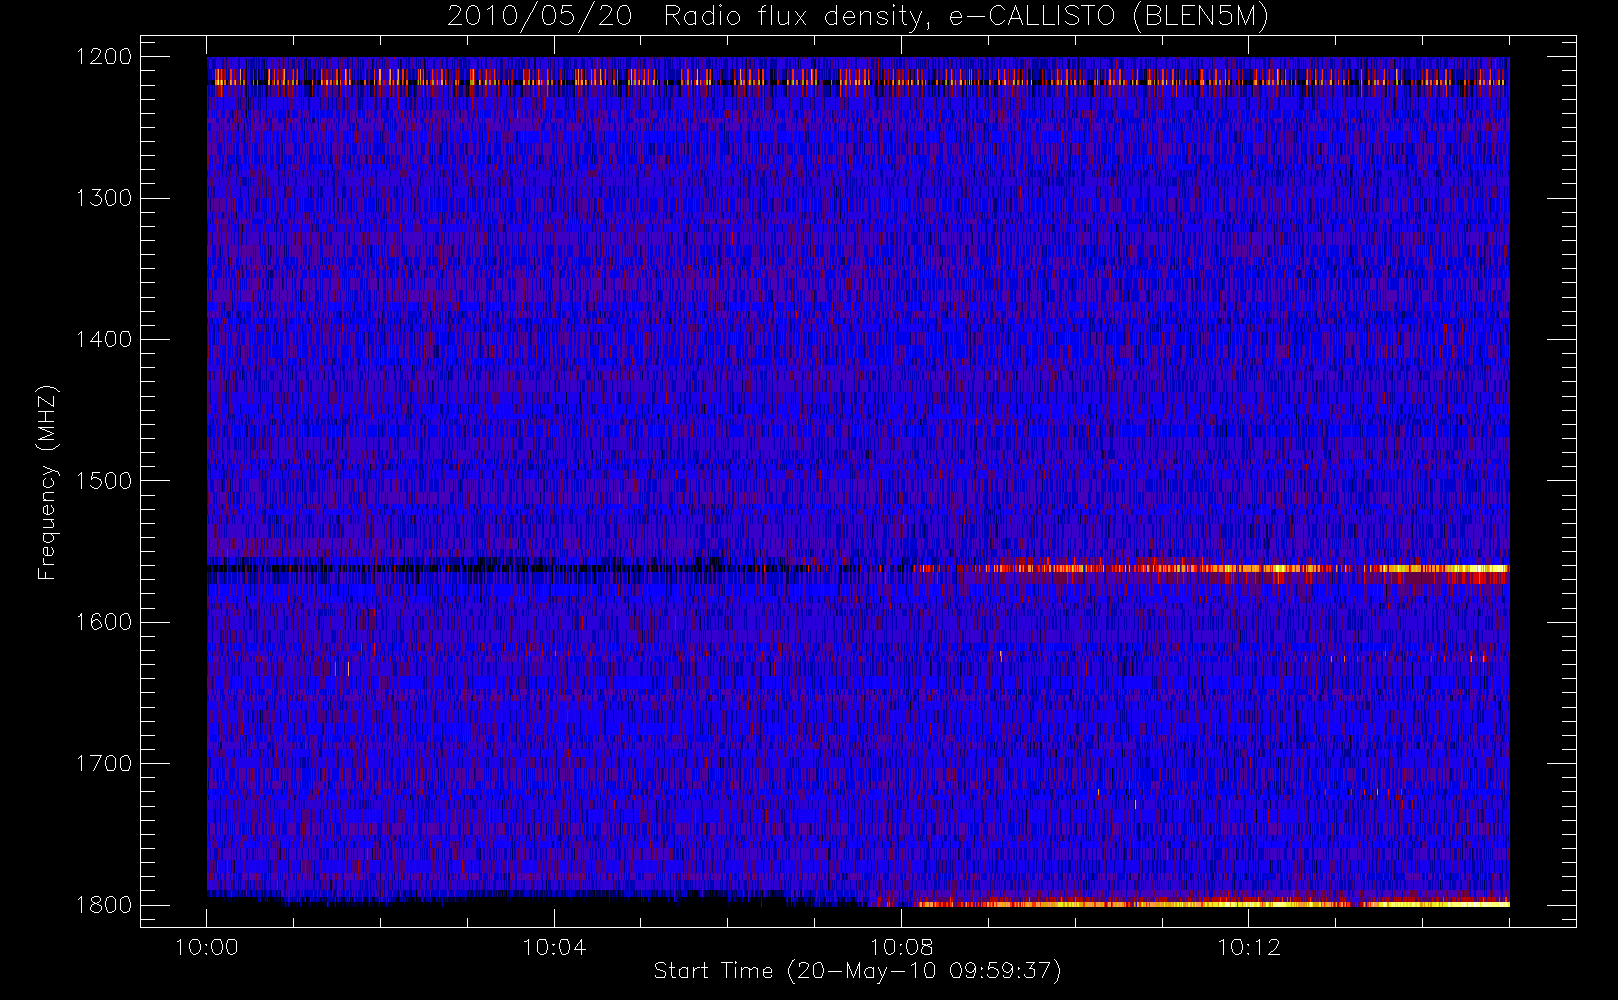1618x1000 pixels.
Task: Click the 1200 frequency tick label
Action: pos(104,57)
